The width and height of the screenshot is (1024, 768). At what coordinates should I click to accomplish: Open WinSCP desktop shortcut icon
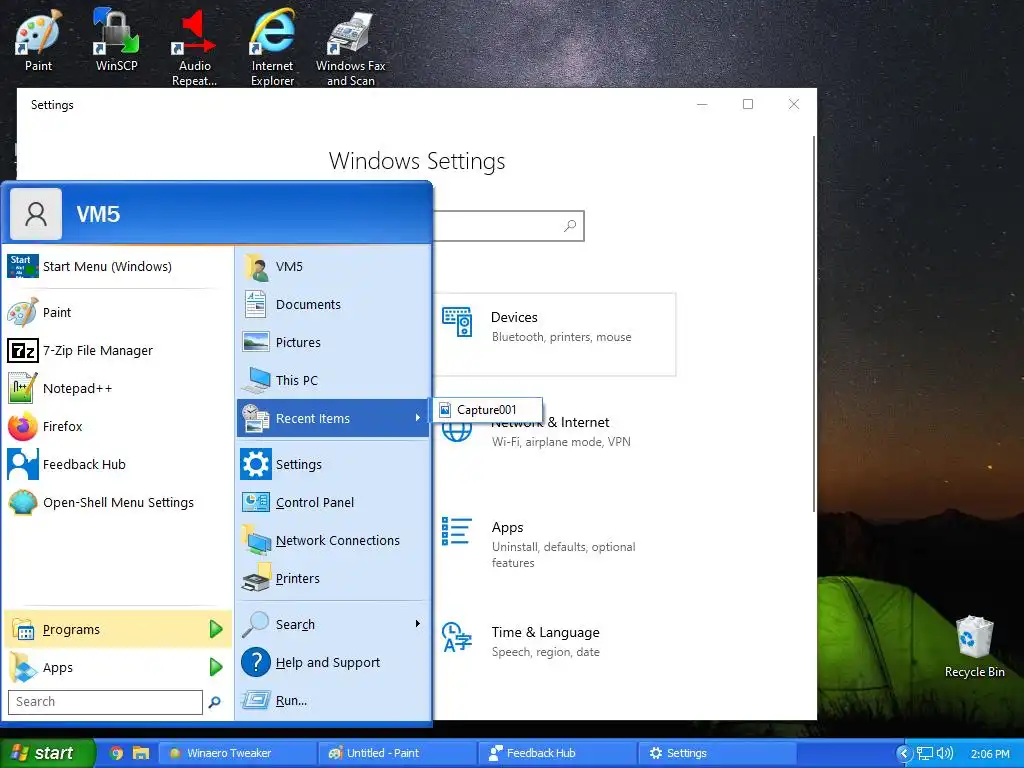pyautogui.click(x=116, y=39)
